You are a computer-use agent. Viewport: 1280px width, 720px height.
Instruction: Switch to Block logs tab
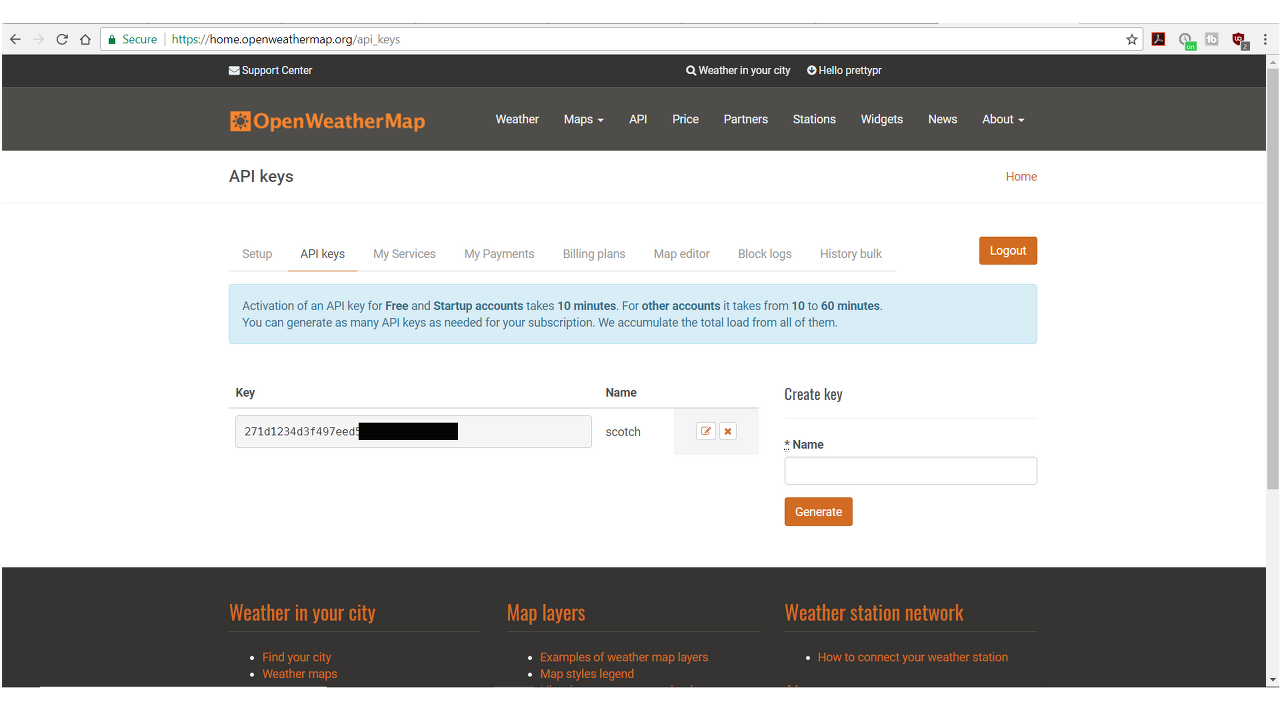tap(765, 254)
